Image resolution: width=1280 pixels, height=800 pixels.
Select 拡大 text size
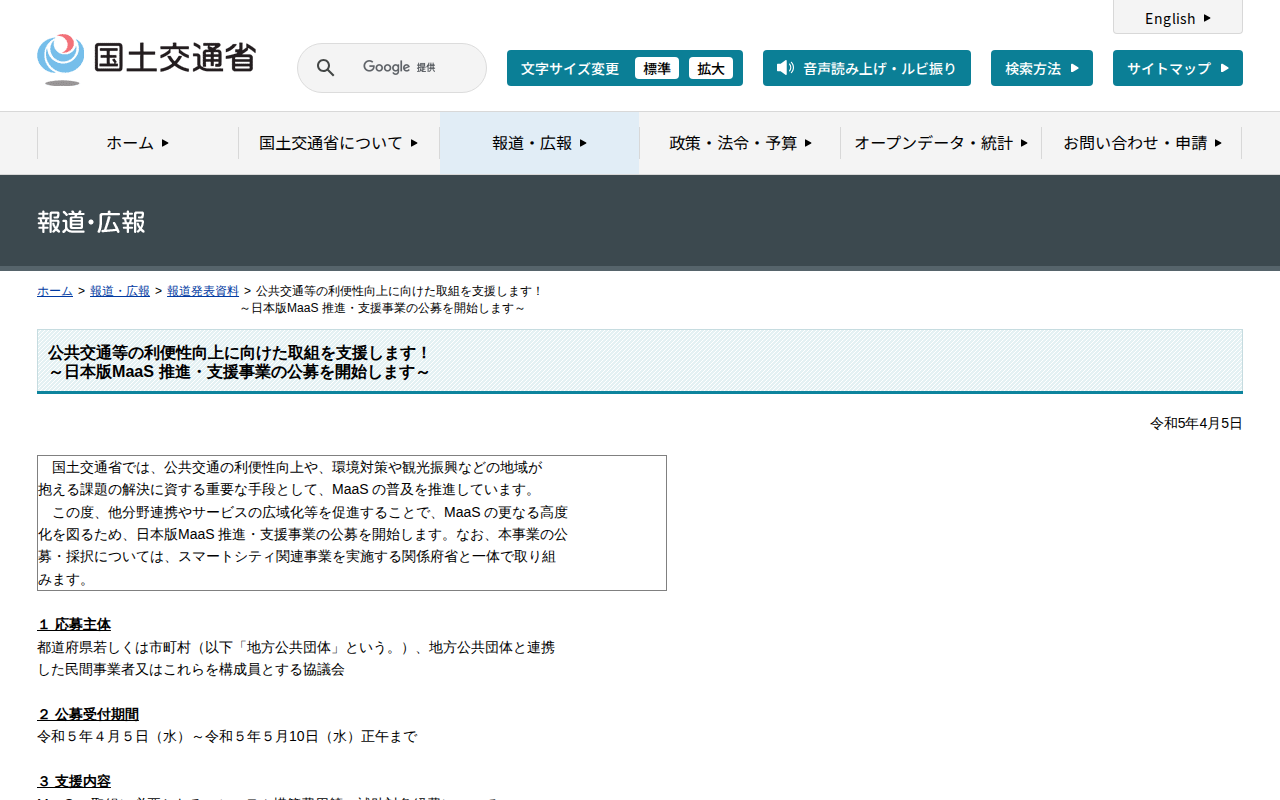tap(711, 68)
